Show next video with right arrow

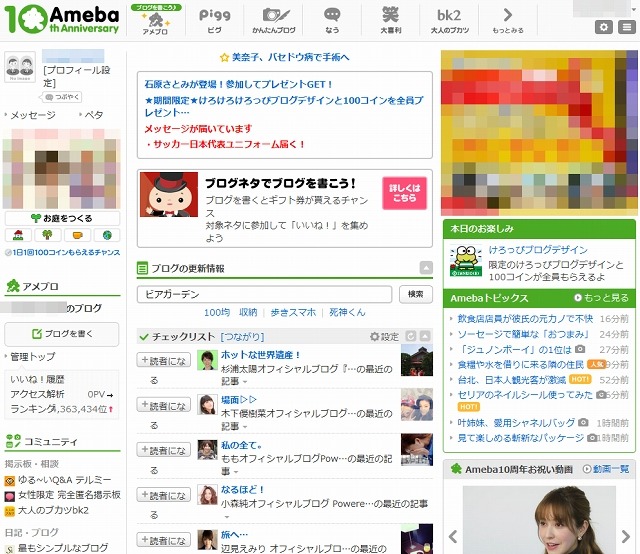[x=626, y=536]
